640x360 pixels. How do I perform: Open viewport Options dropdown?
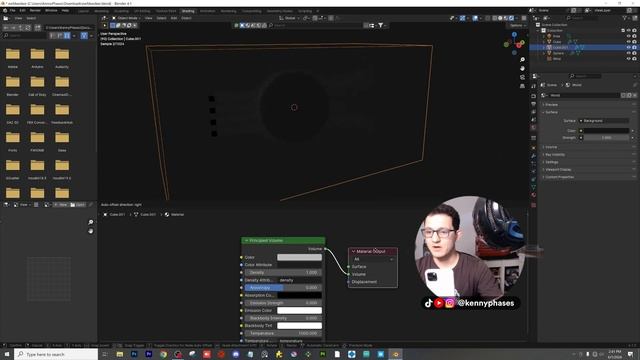(x=517, y=25)
